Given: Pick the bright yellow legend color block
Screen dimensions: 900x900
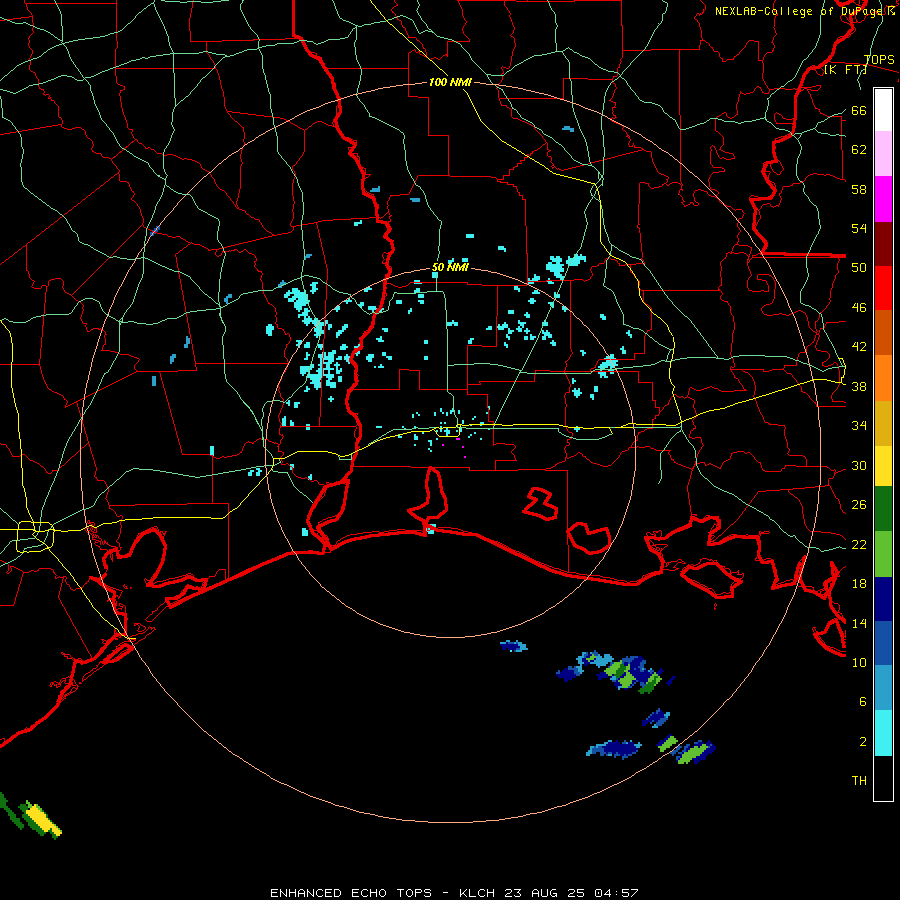Looking at the screenshot, I should [x=883, y=466].
